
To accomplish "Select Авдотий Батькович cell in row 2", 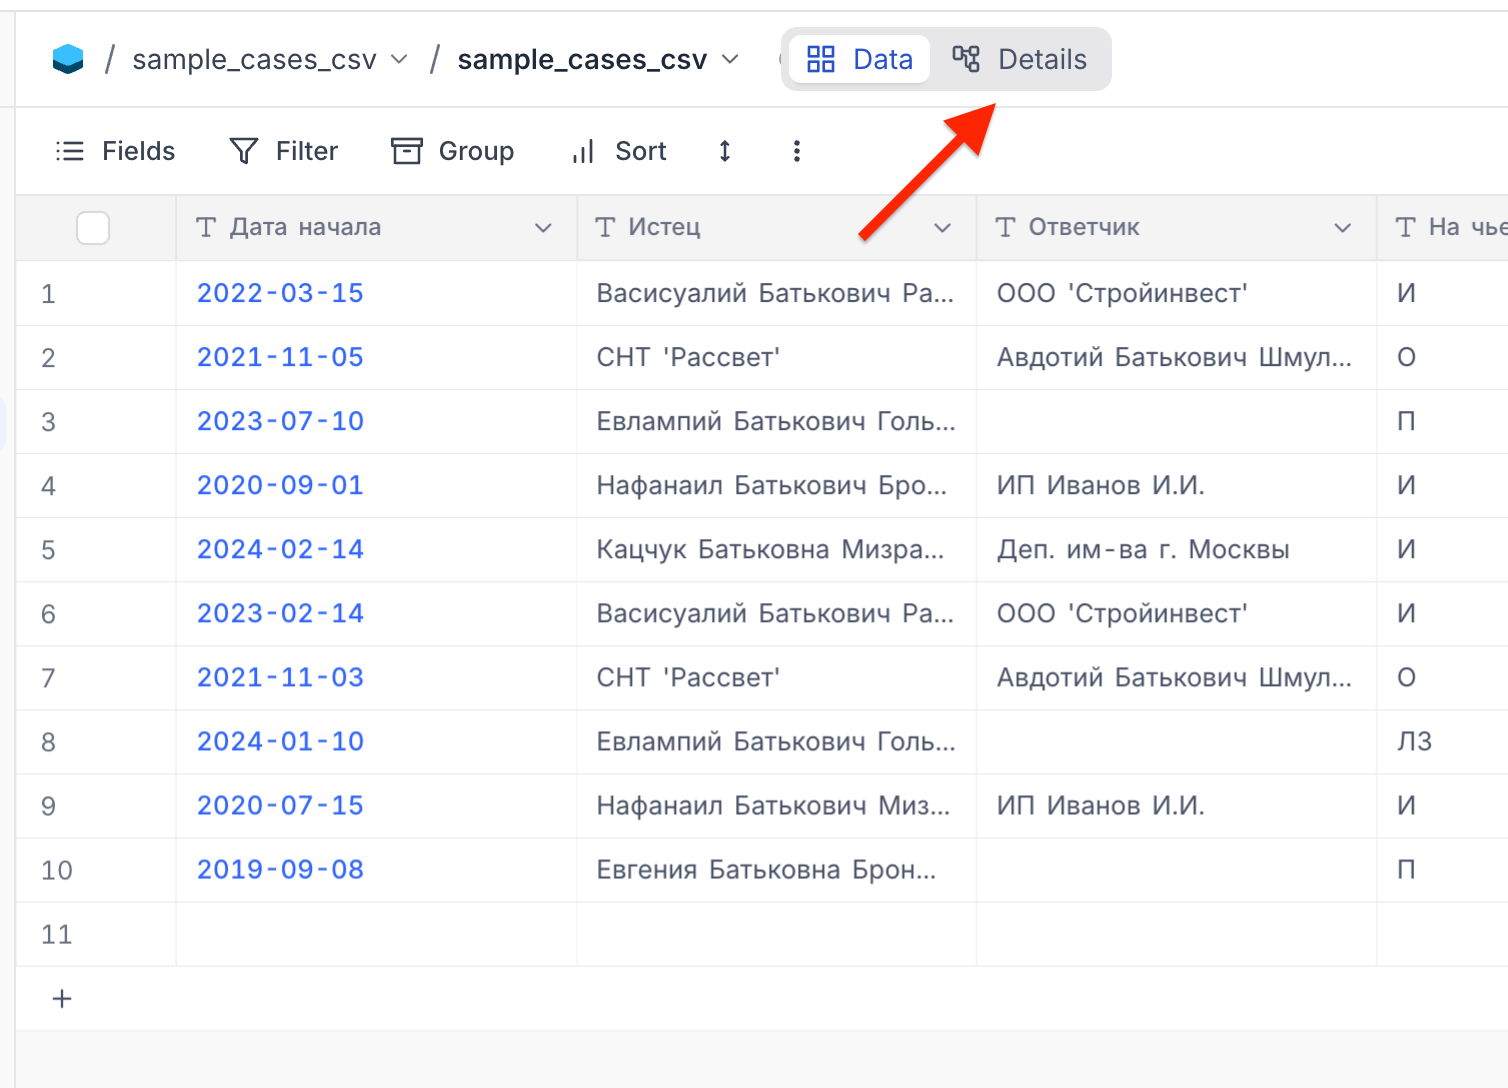I will (x=1177, y=357).
